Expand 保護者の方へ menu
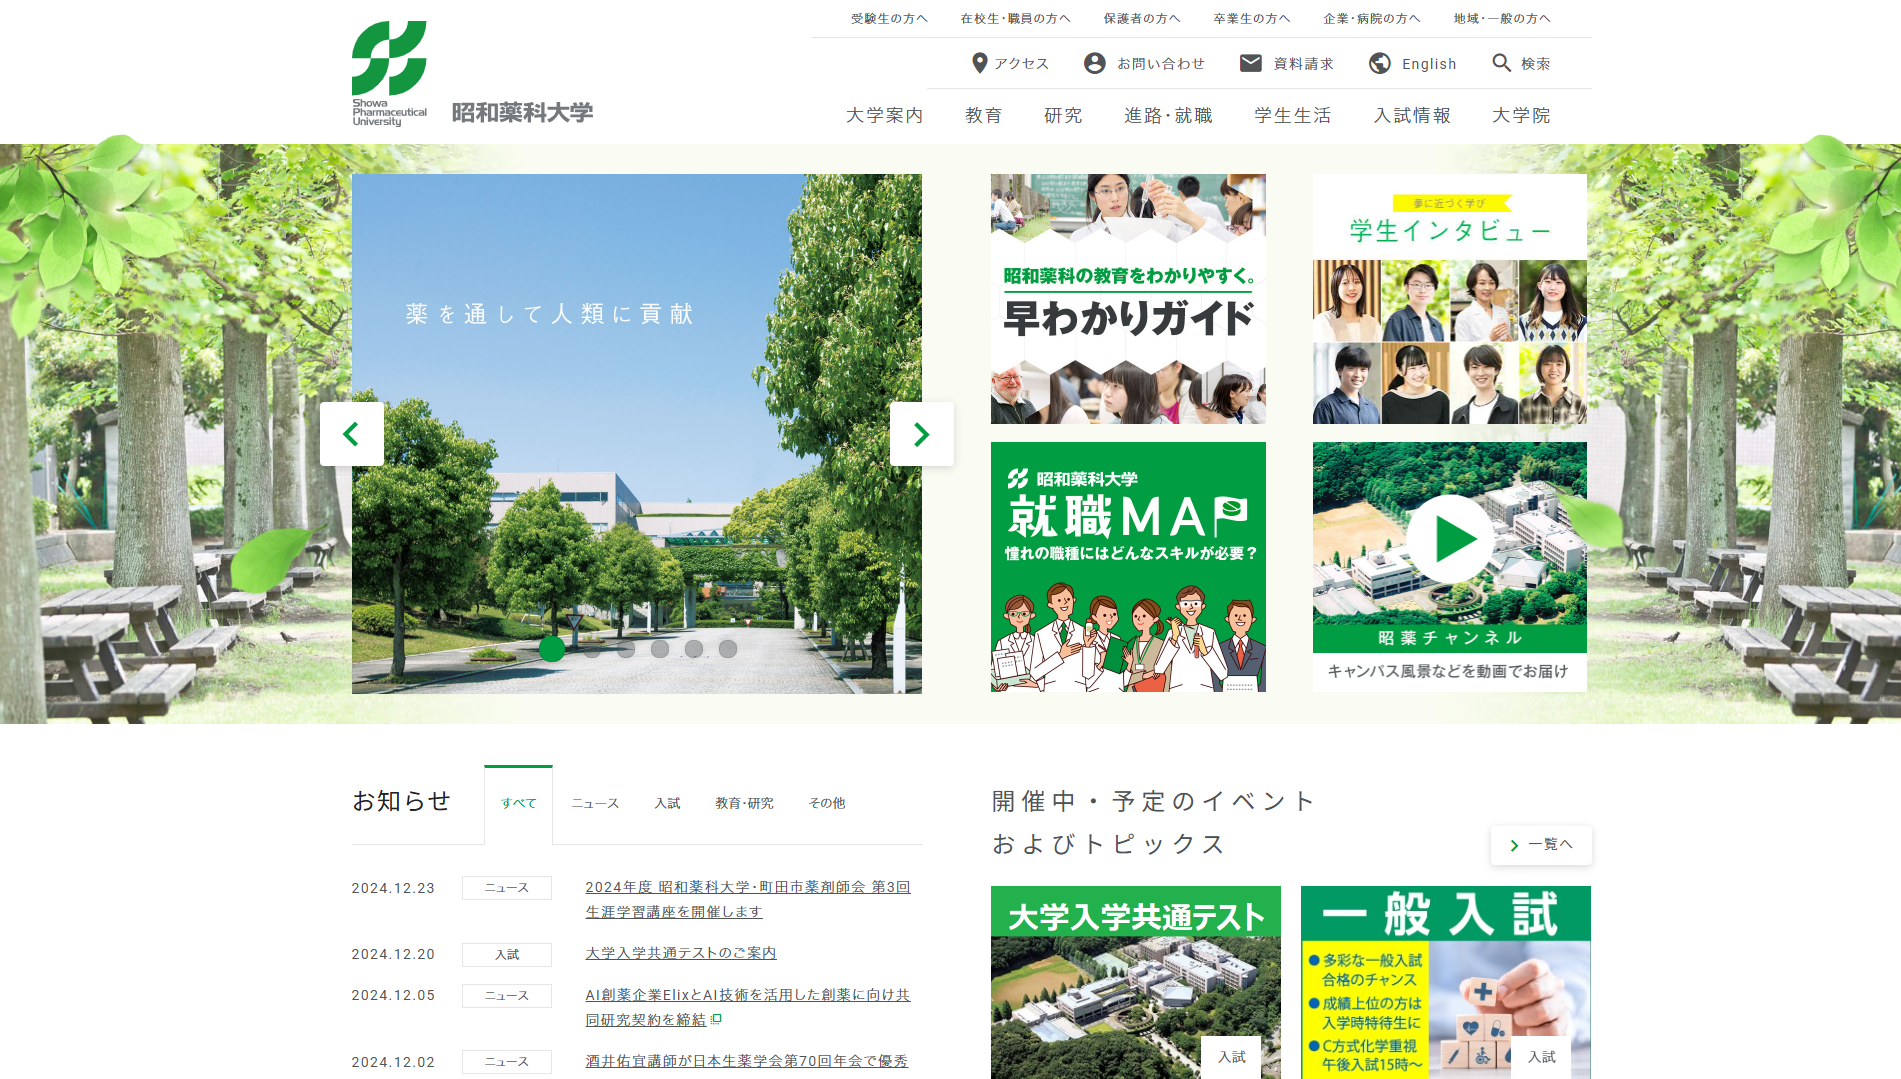Screen dimensions: 1901x1079 coord(1142,18)
